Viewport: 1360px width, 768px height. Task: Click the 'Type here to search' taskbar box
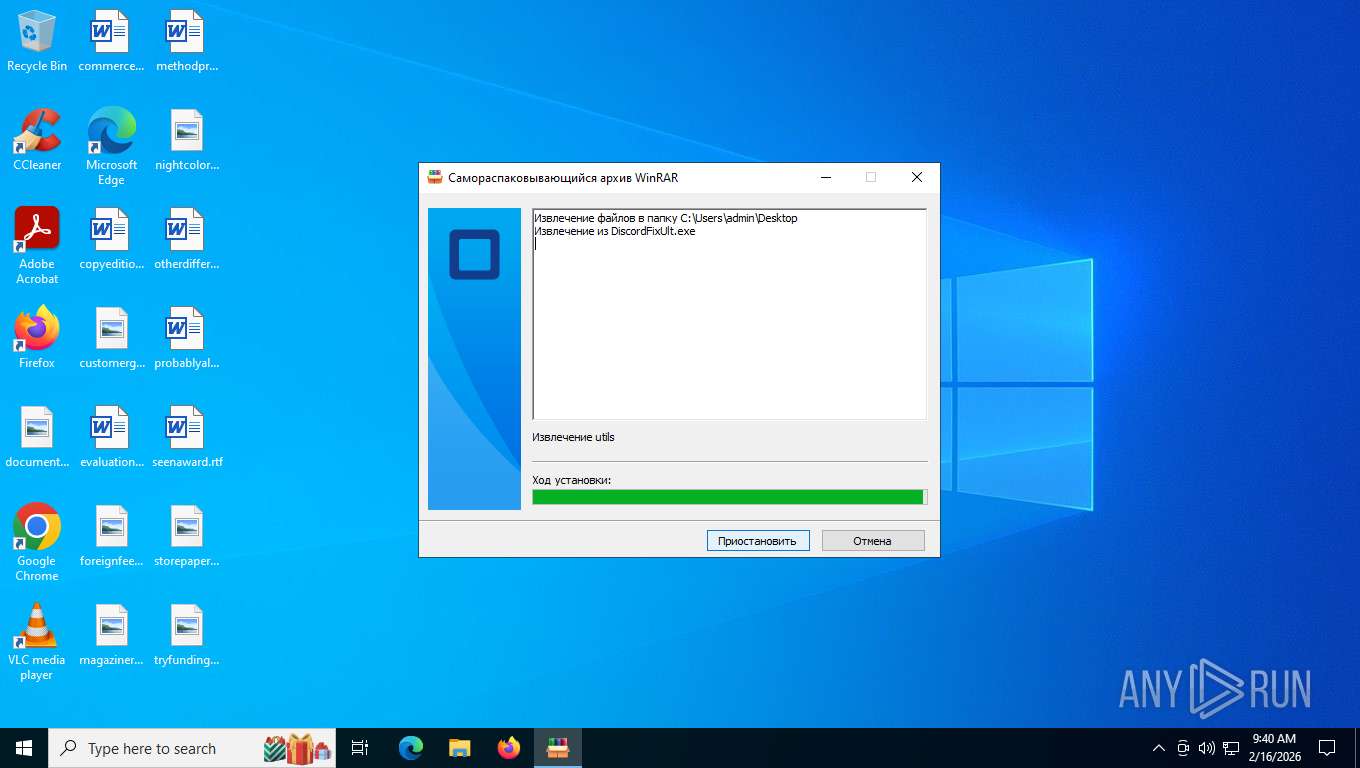coord(193,748)
